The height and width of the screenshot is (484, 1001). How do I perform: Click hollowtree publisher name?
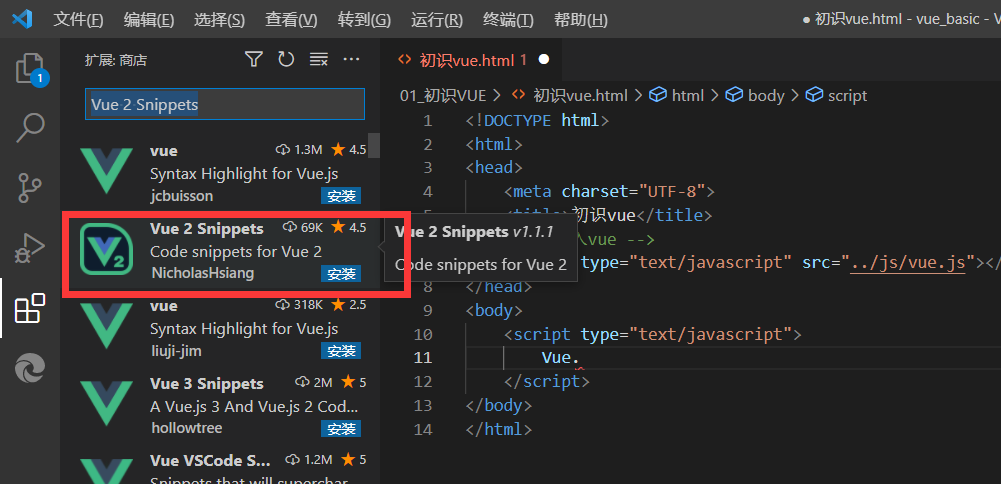point(186,428)
